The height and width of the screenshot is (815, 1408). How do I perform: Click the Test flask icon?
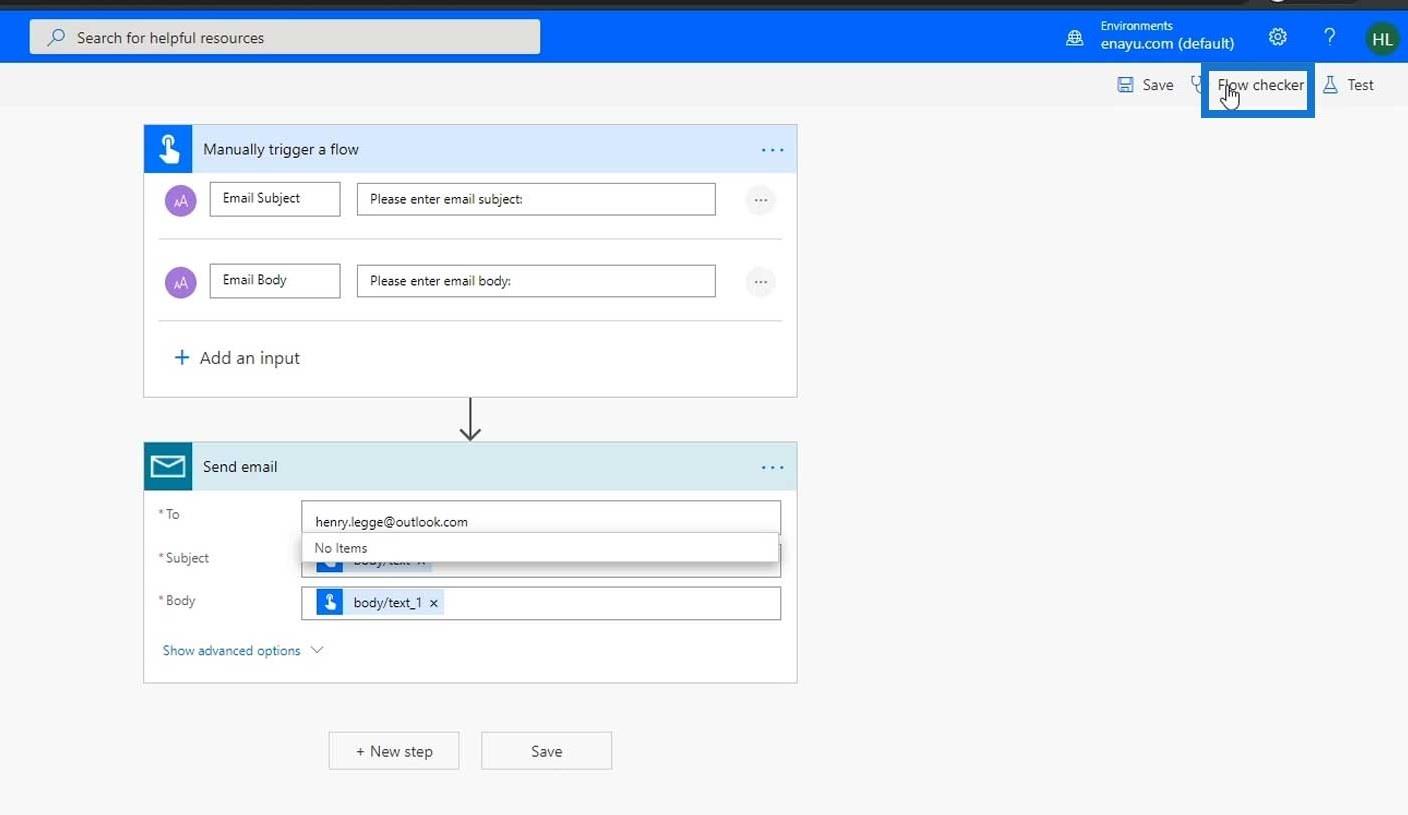tap(1330, 85)
